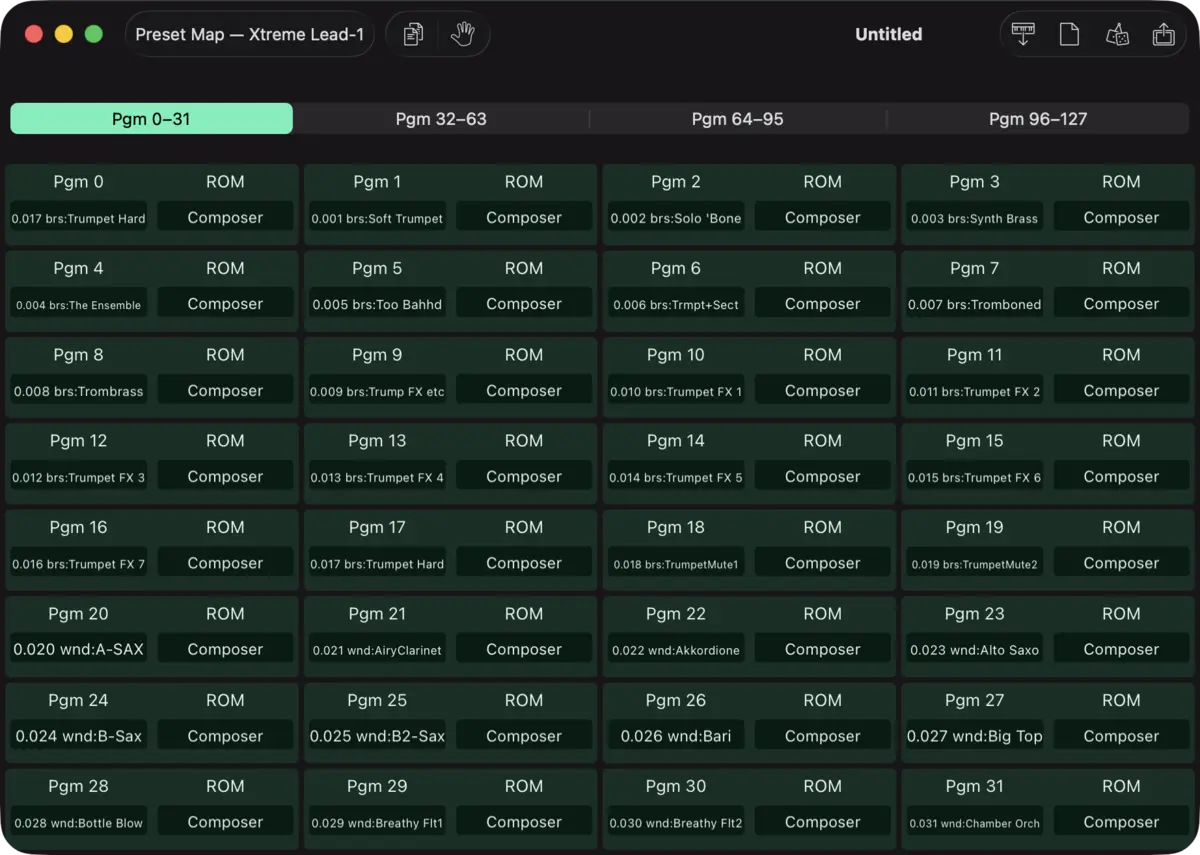Select the 0.003 brs:Synth Brass preset field
The height and width of the screenshot is (855, 1200).
974,218
